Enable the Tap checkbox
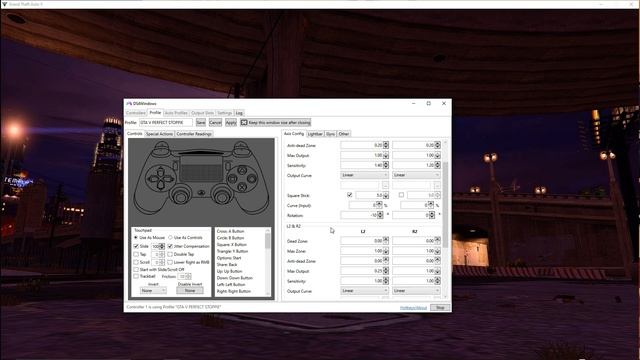 (136, 254)
